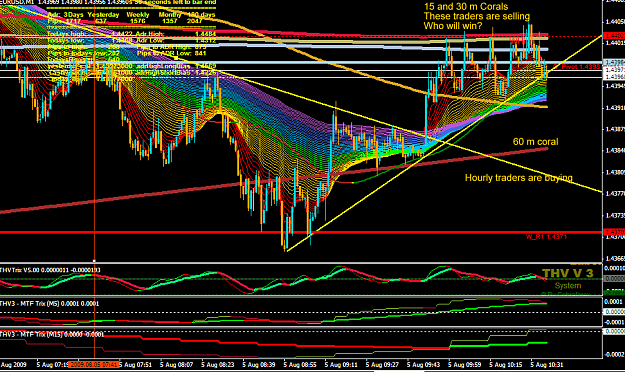
Task: Click the '5 Aug 09:27' time axis label
Action: click(x=382, y=364)
